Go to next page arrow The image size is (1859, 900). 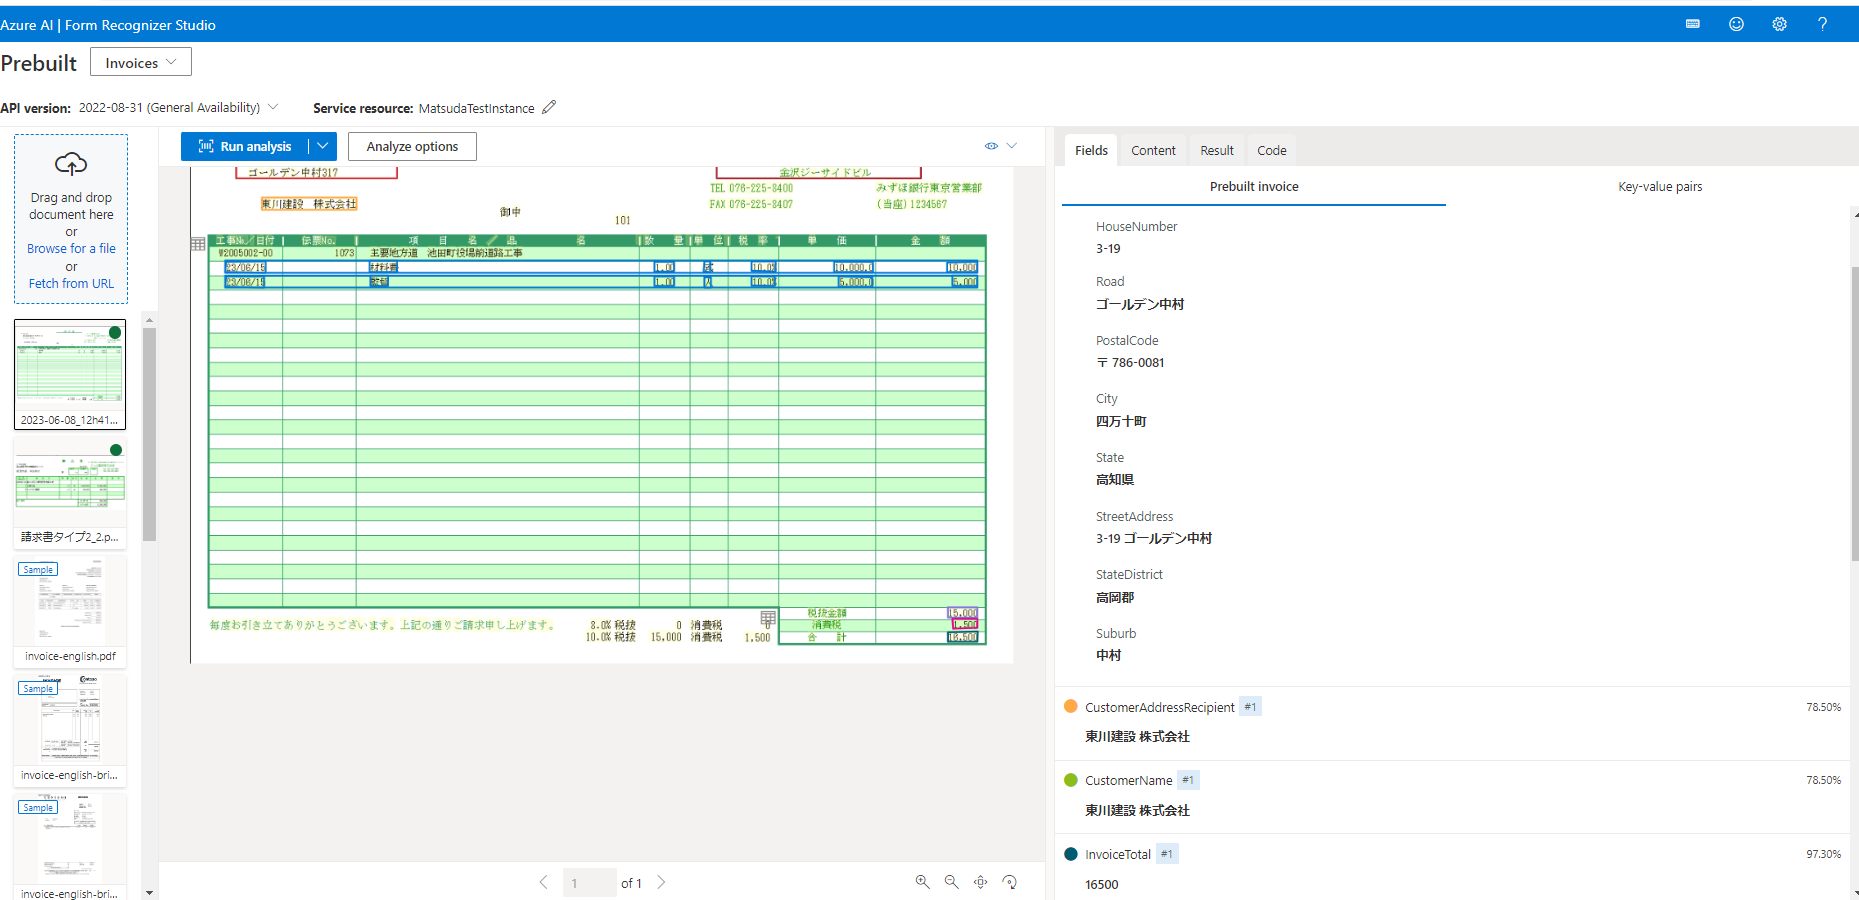661,882
